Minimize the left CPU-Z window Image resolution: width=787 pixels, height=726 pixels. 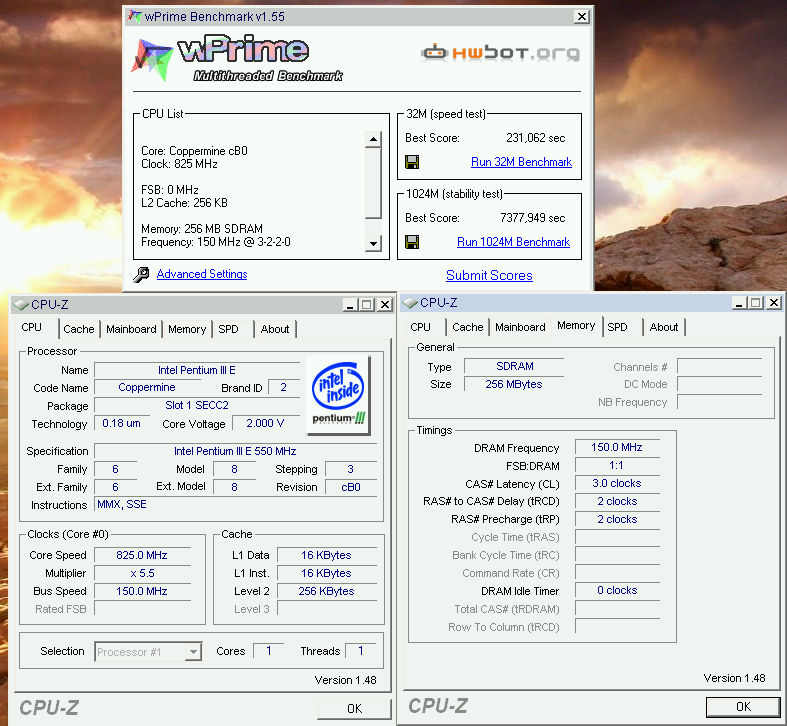point(351,305)
